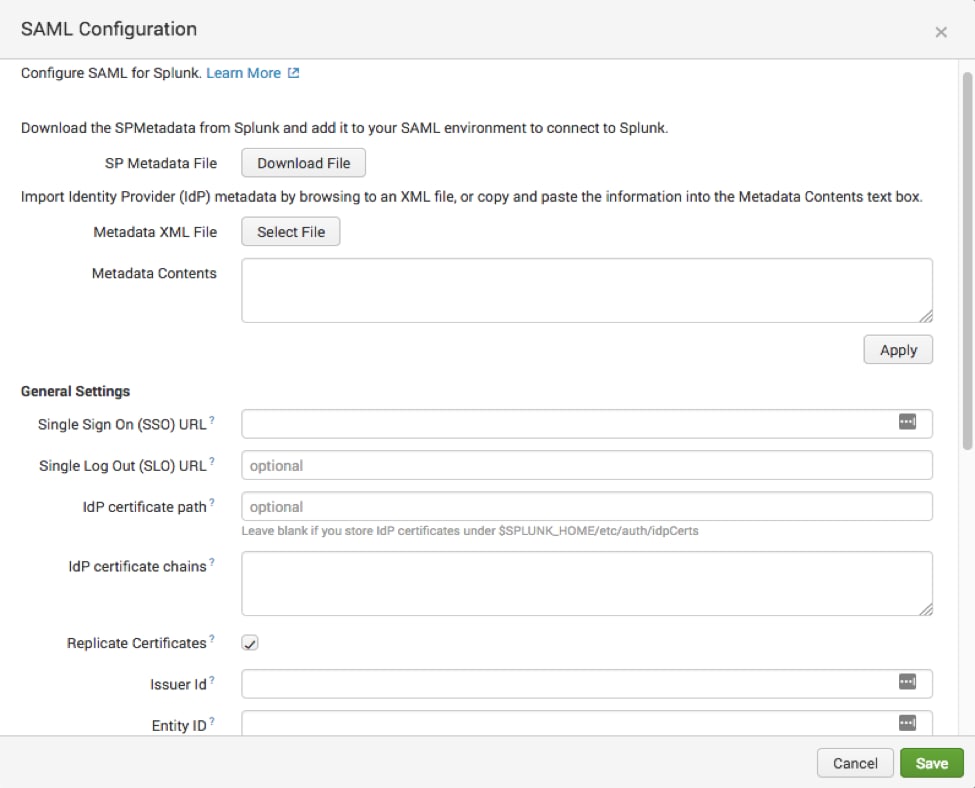Focus the Metadata Contents text area
This screenshot has height=788, width=975.
tap(587, 290)
